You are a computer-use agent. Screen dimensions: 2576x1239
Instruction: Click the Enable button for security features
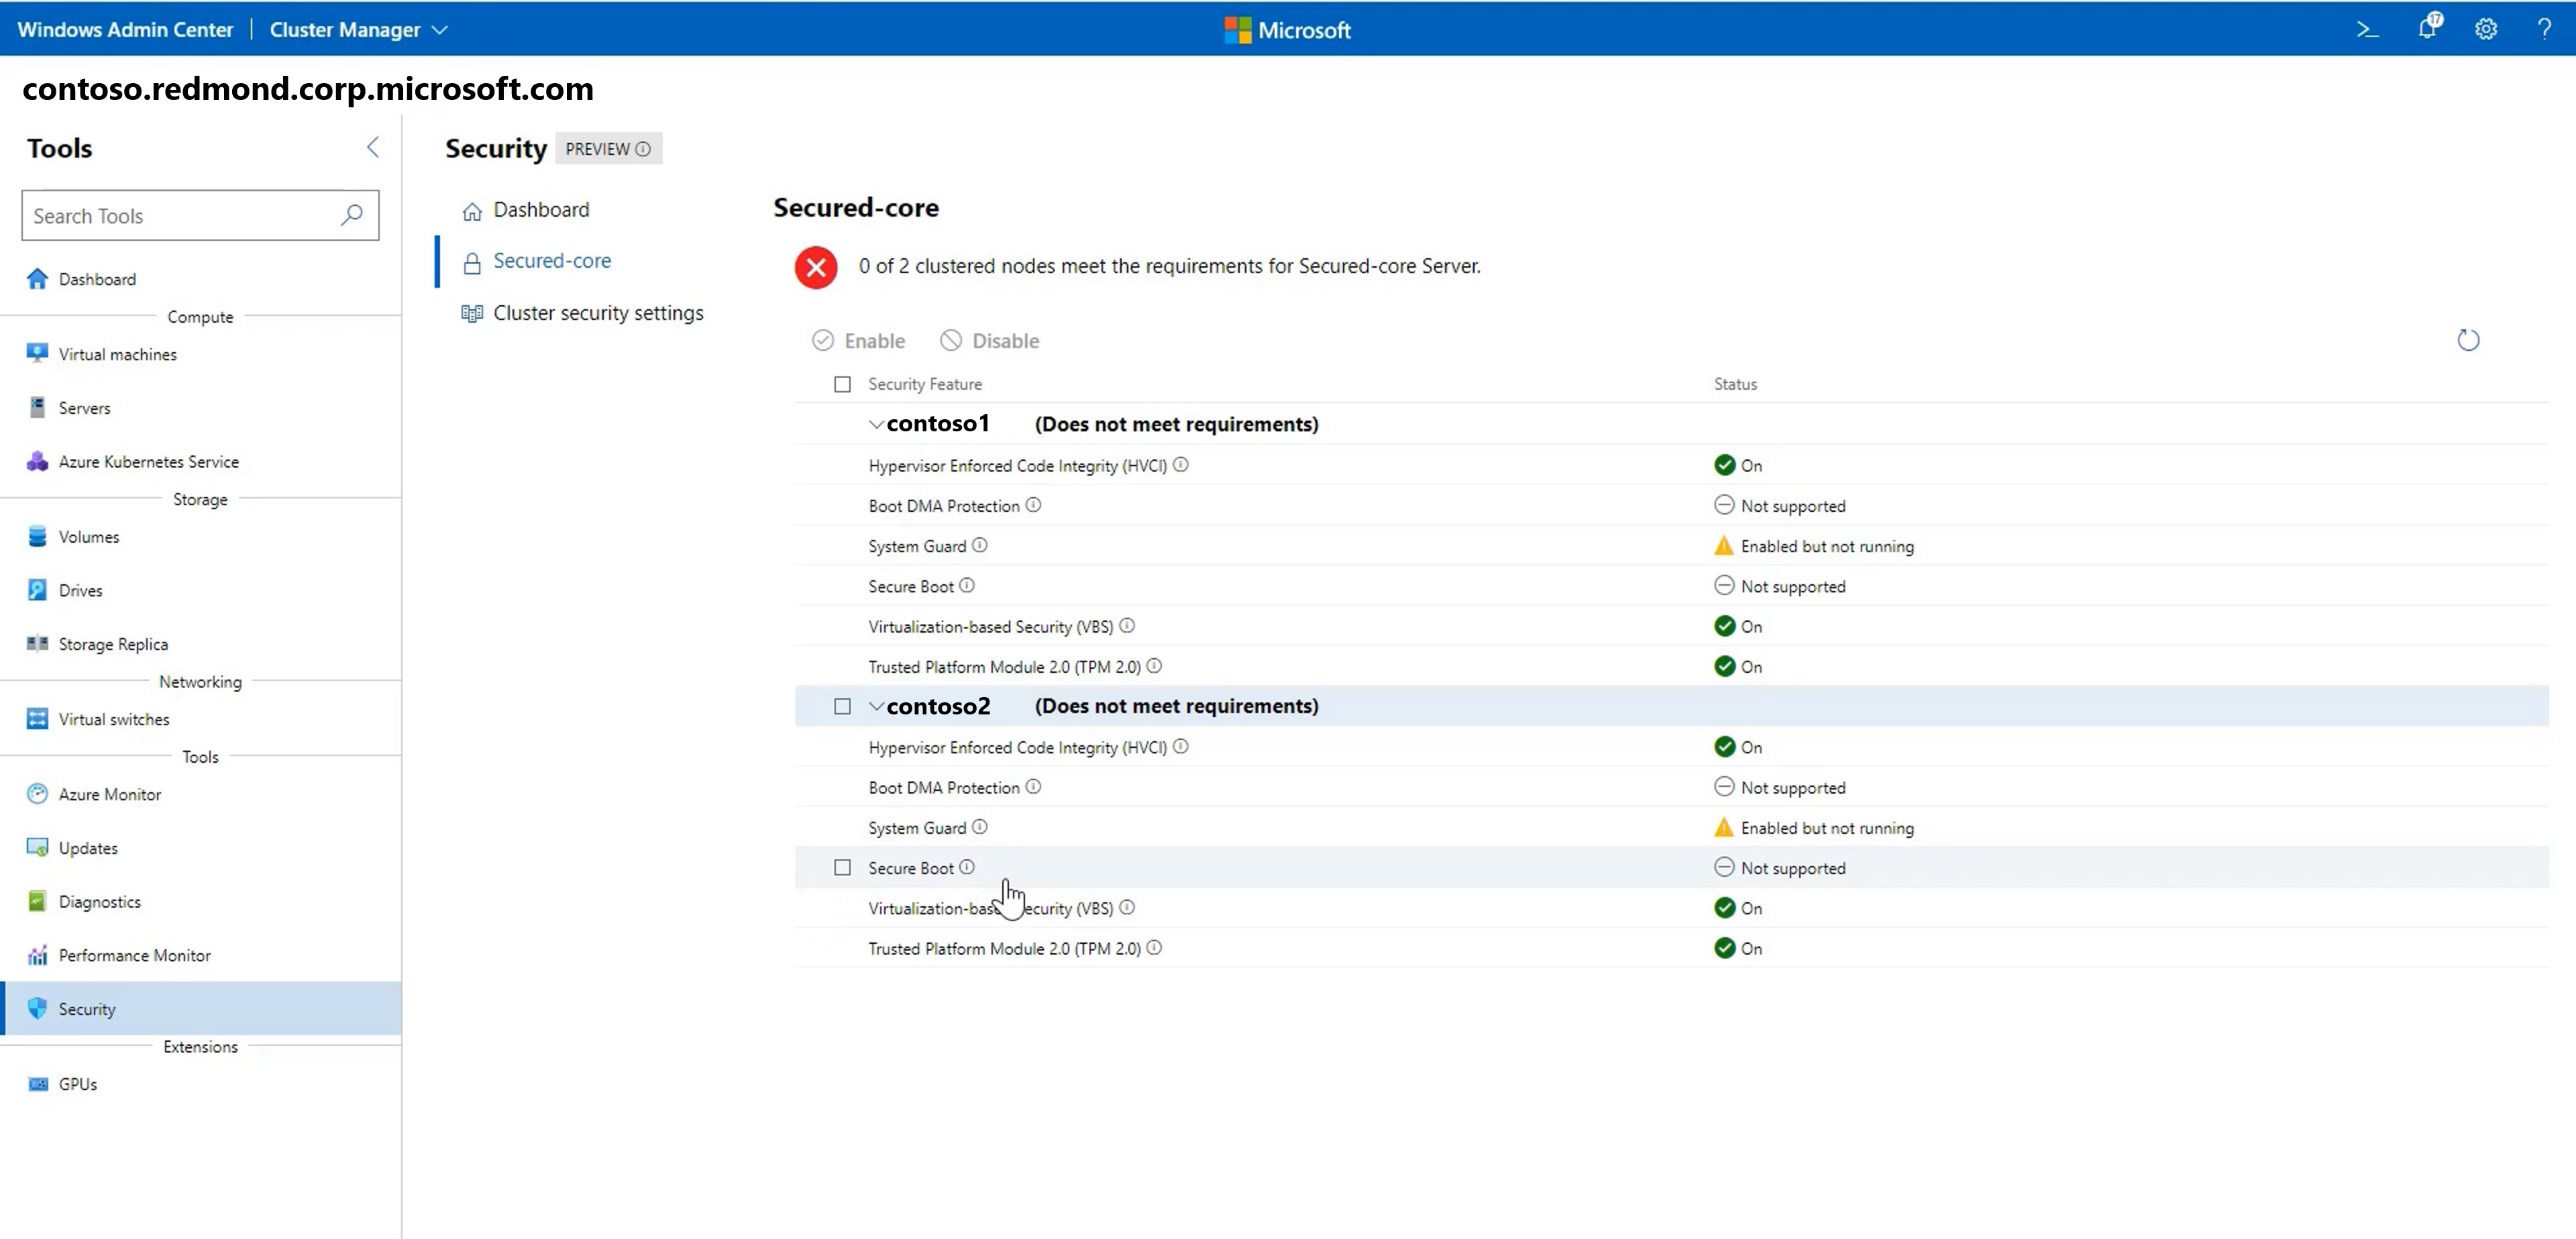[x=859, y=340]
